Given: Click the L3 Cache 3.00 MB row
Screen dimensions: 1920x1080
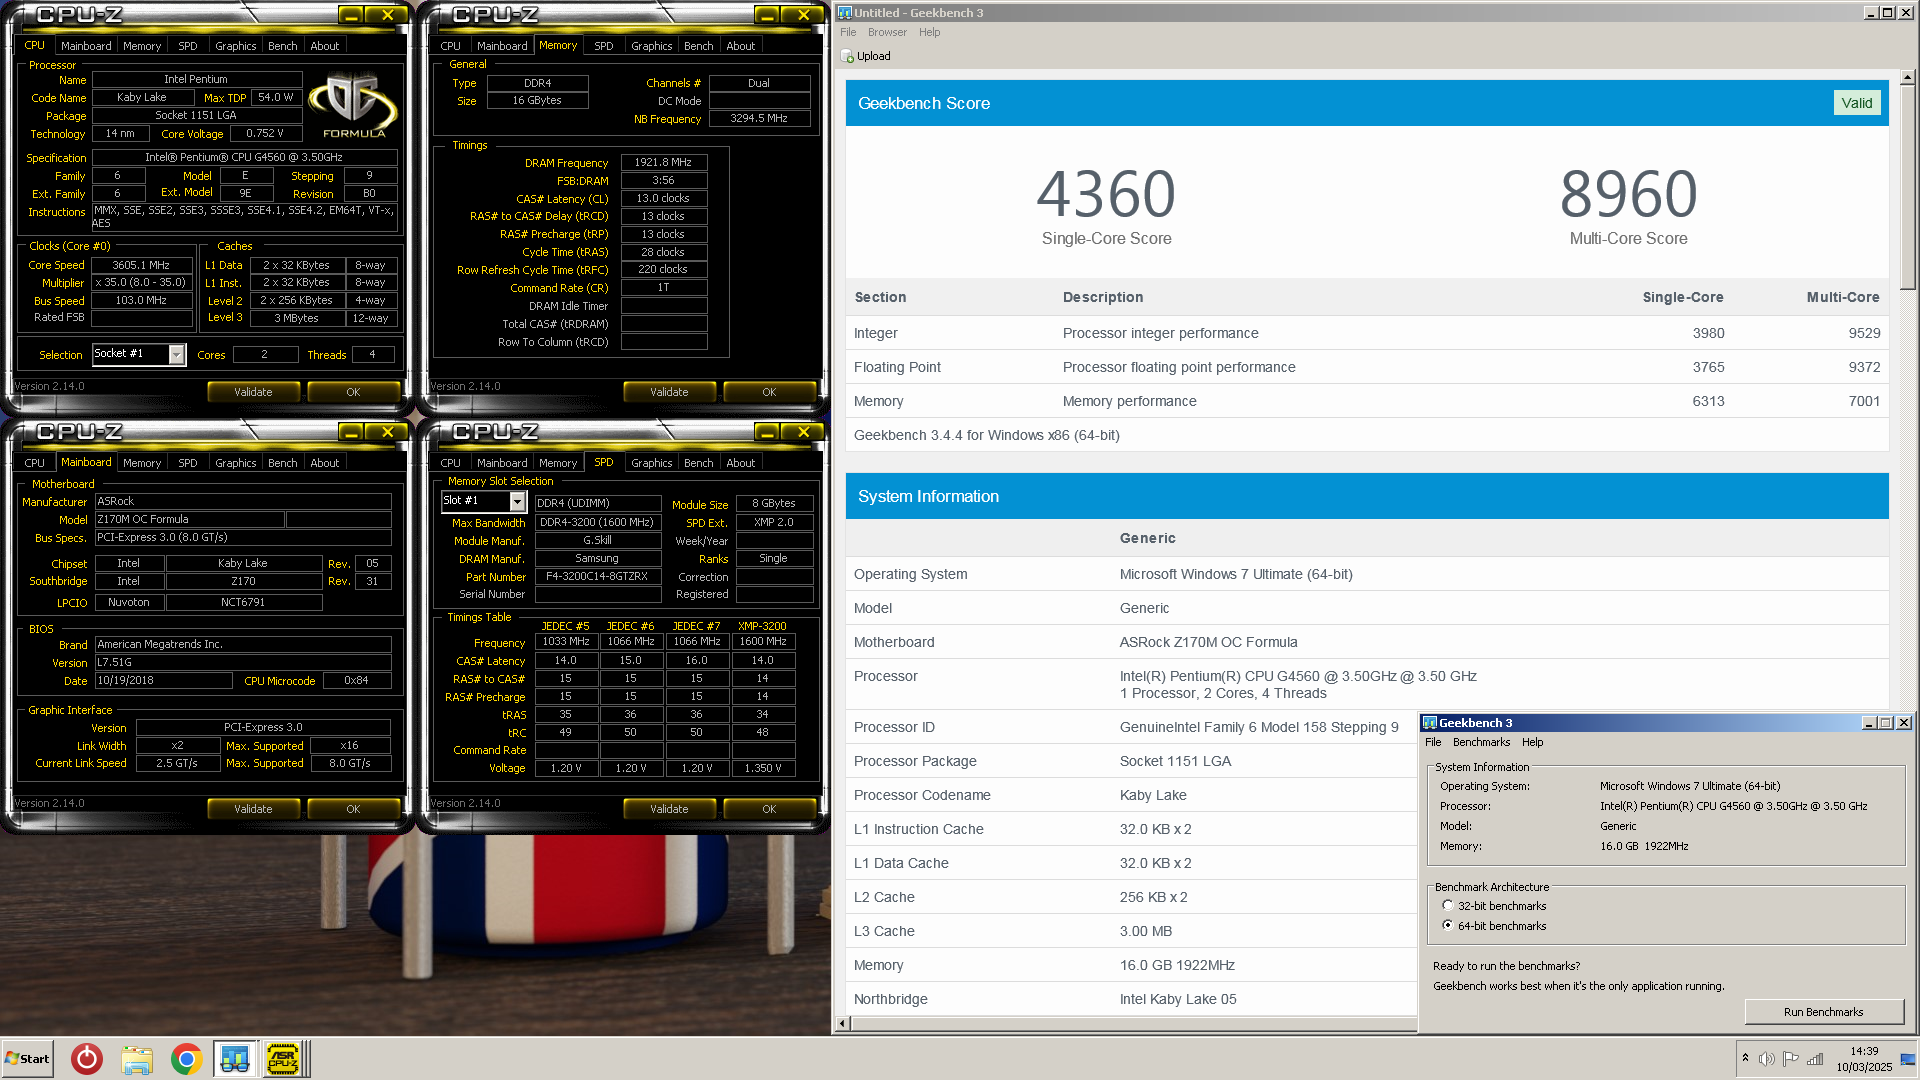Looking at the screenshot, I should (x=1131, y=931).
